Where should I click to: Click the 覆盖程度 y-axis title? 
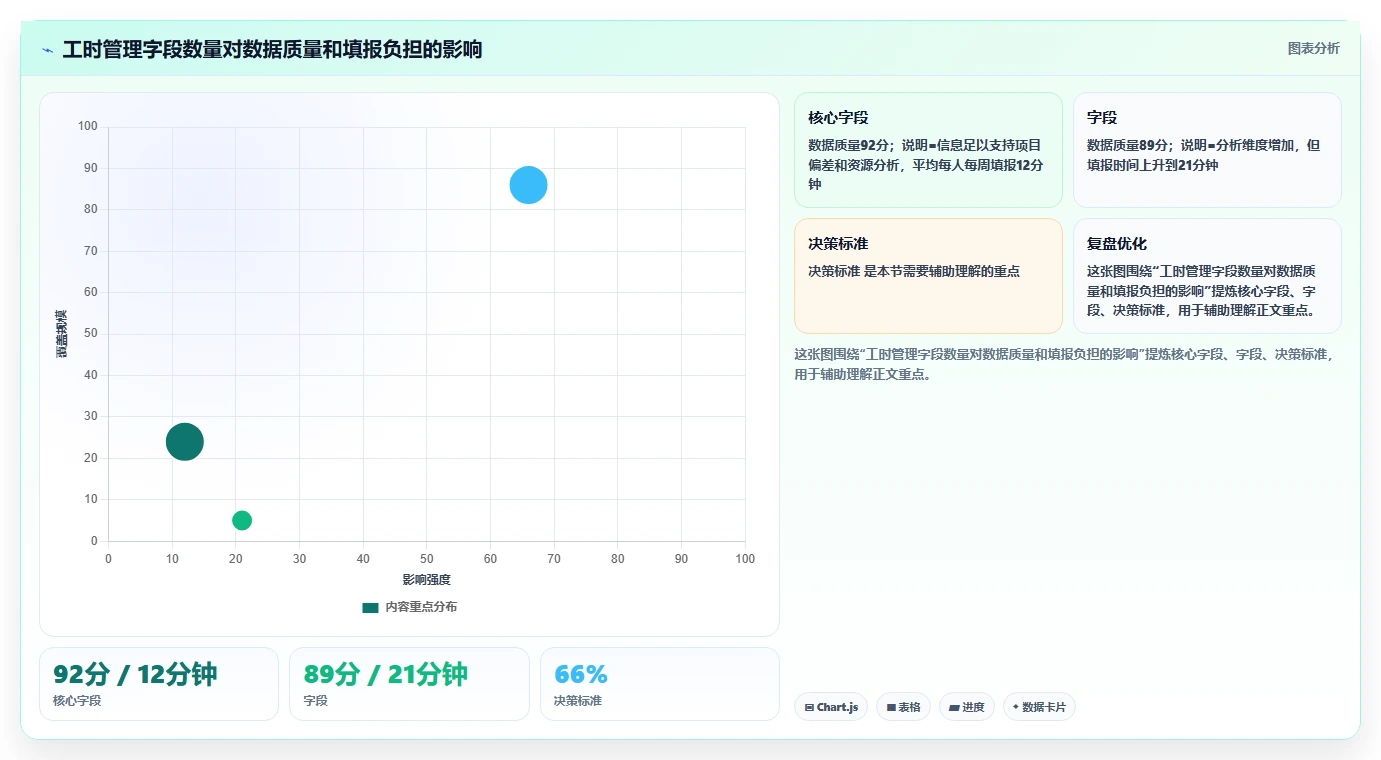(62, 334)
